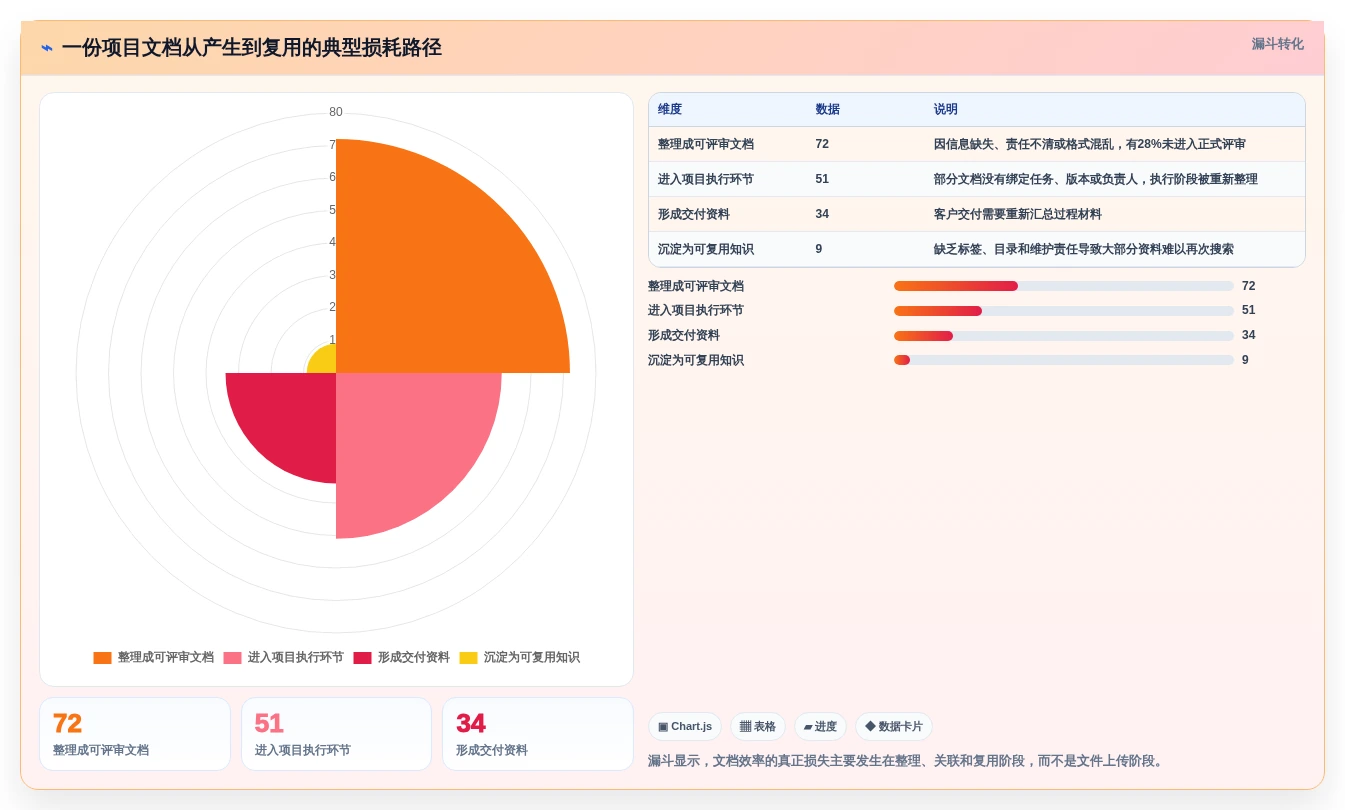Screen dimensions: 1345x810
Task: Click the 表格 tag chip
Action: point(758,727)
